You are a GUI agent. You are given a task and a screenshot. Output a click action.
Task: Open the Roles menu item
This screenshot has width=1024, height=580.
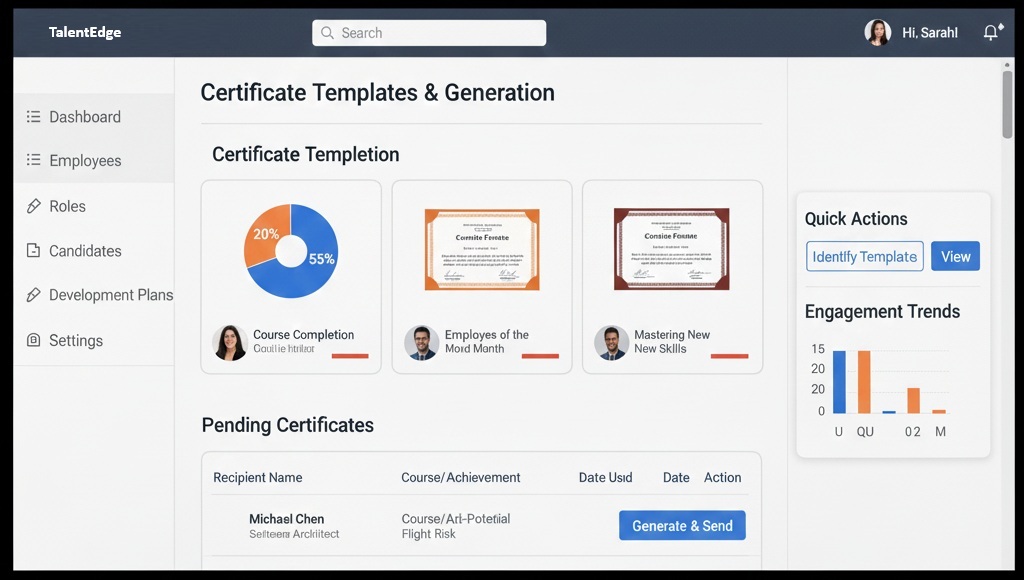[x=67, y=206]
